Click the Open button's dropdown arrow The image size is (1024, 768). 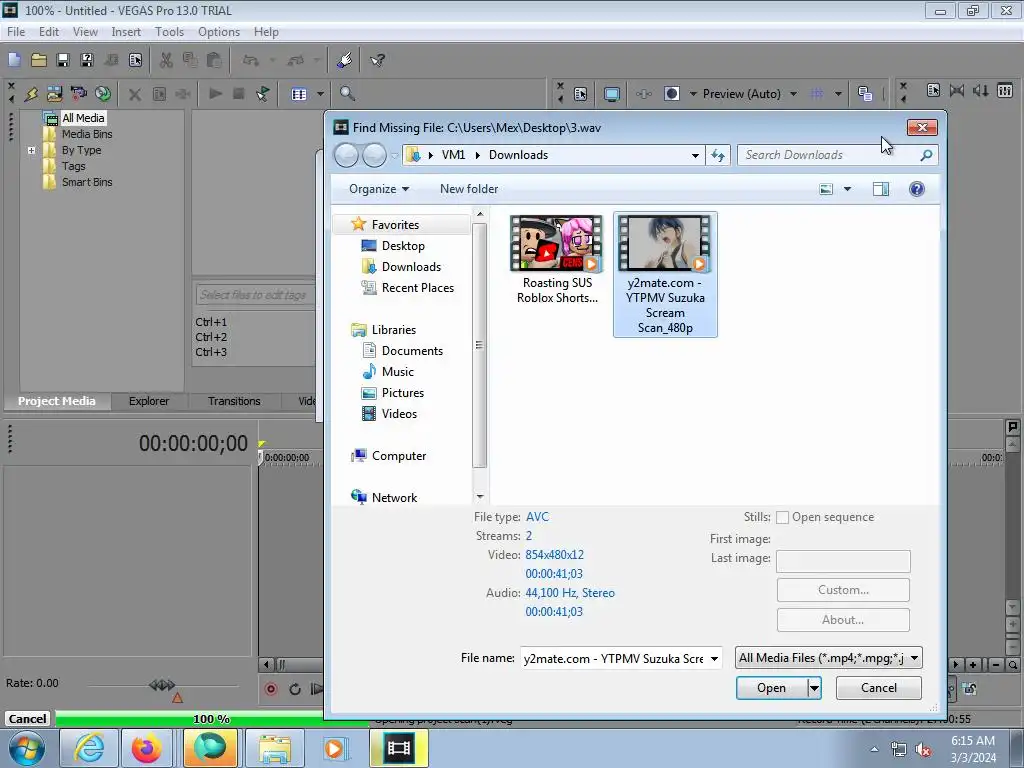click(x=814, y=688)
